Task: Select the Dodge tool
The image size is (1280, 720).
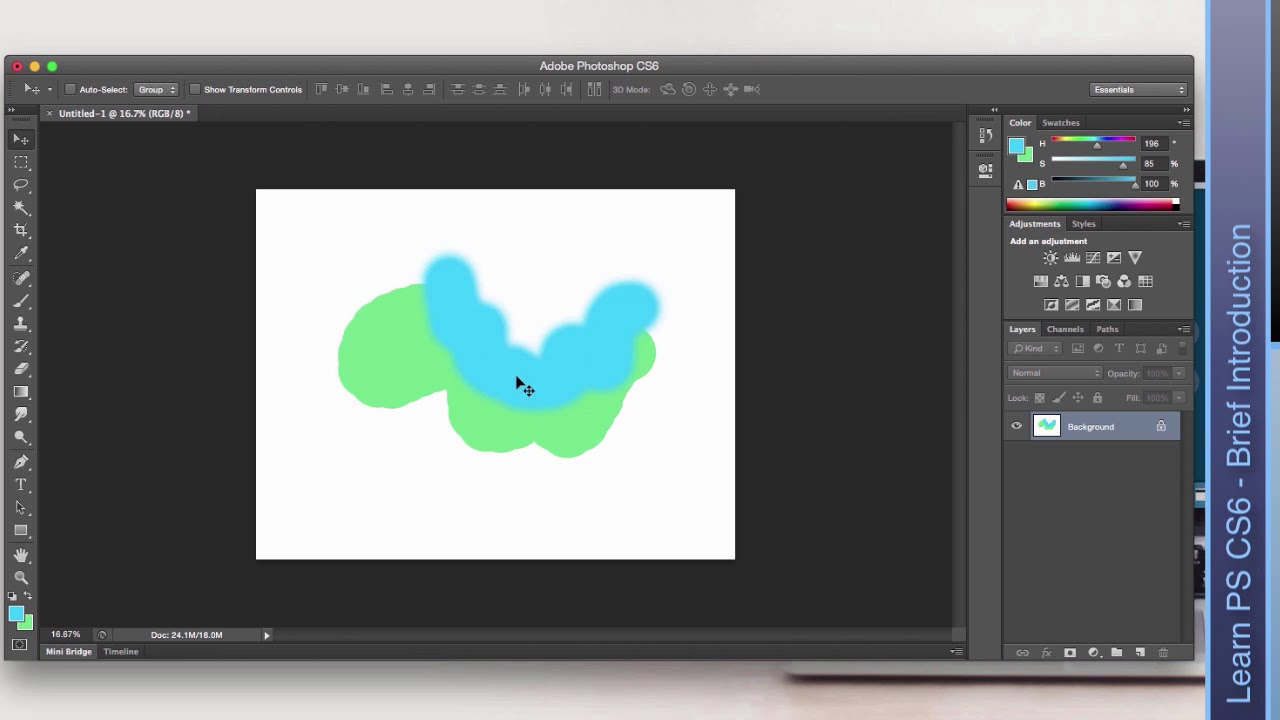Action: 21,437
